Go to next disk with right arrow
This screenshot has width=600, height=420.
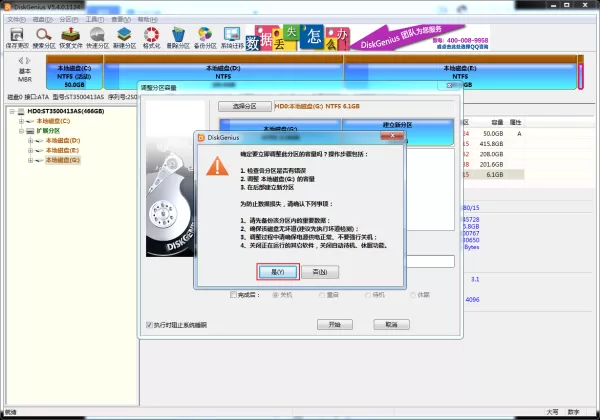[28, 60]
